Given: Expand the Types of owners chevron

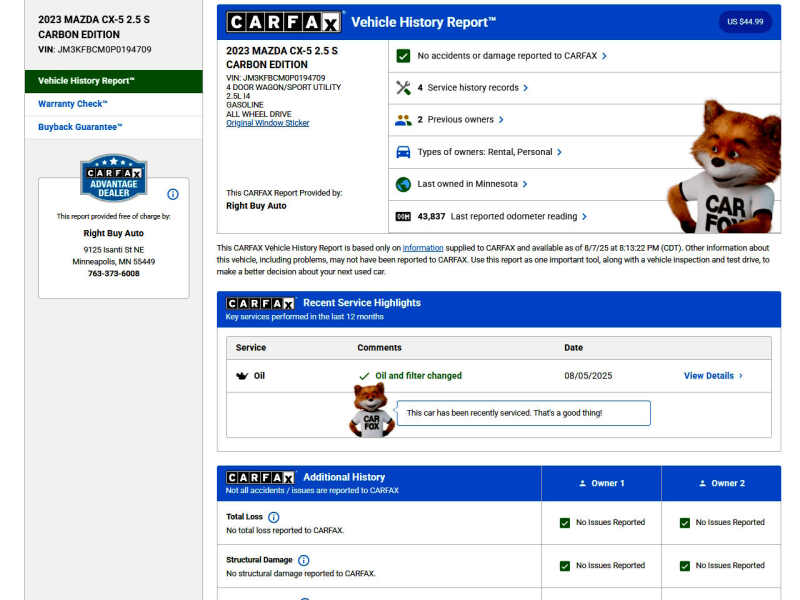Looking at the screenshot, I should point(560,152).
